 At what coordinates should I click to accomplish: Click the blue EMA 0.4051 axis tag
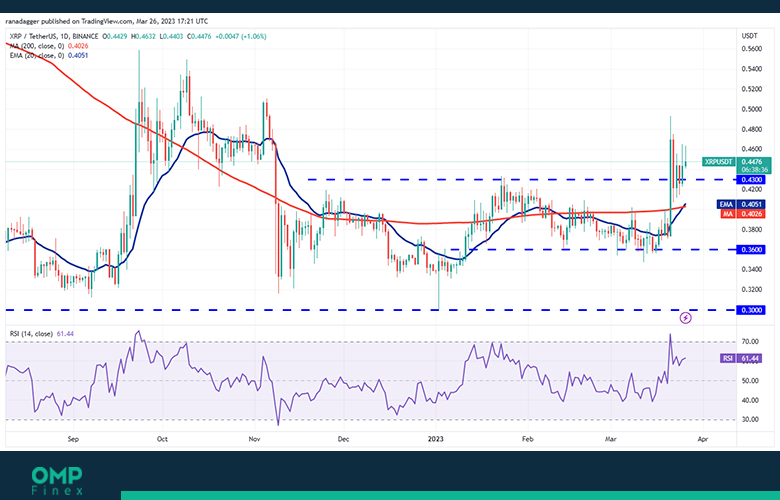(x=741, y=204)
